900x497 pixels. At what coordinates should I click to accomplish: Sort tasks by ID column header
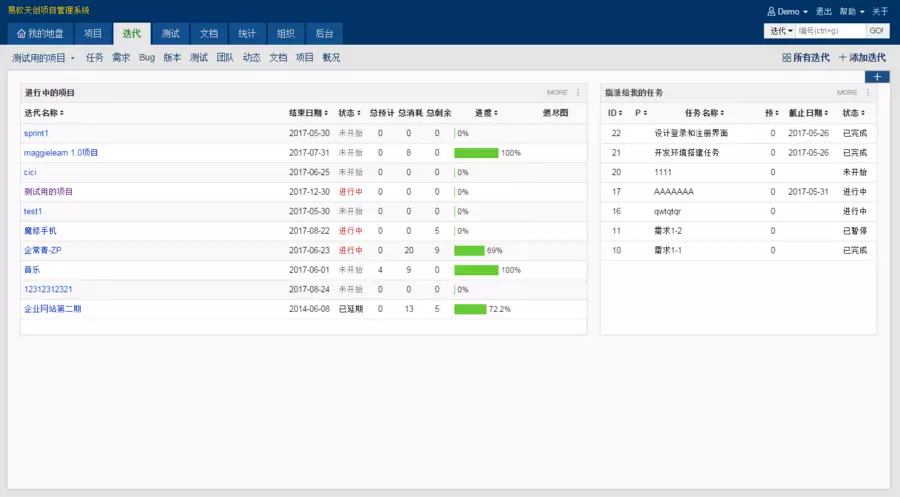(x=615, y=113)
